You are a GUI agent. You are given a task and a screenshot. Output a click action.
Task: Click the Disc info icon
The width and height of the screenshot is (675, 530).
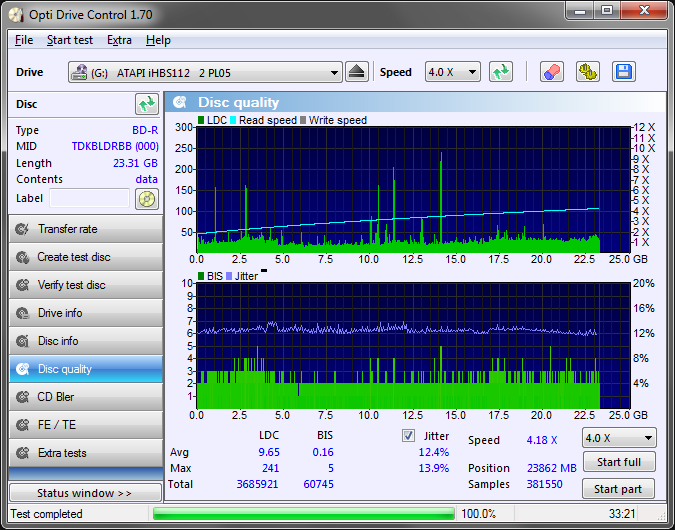[22, 341]
